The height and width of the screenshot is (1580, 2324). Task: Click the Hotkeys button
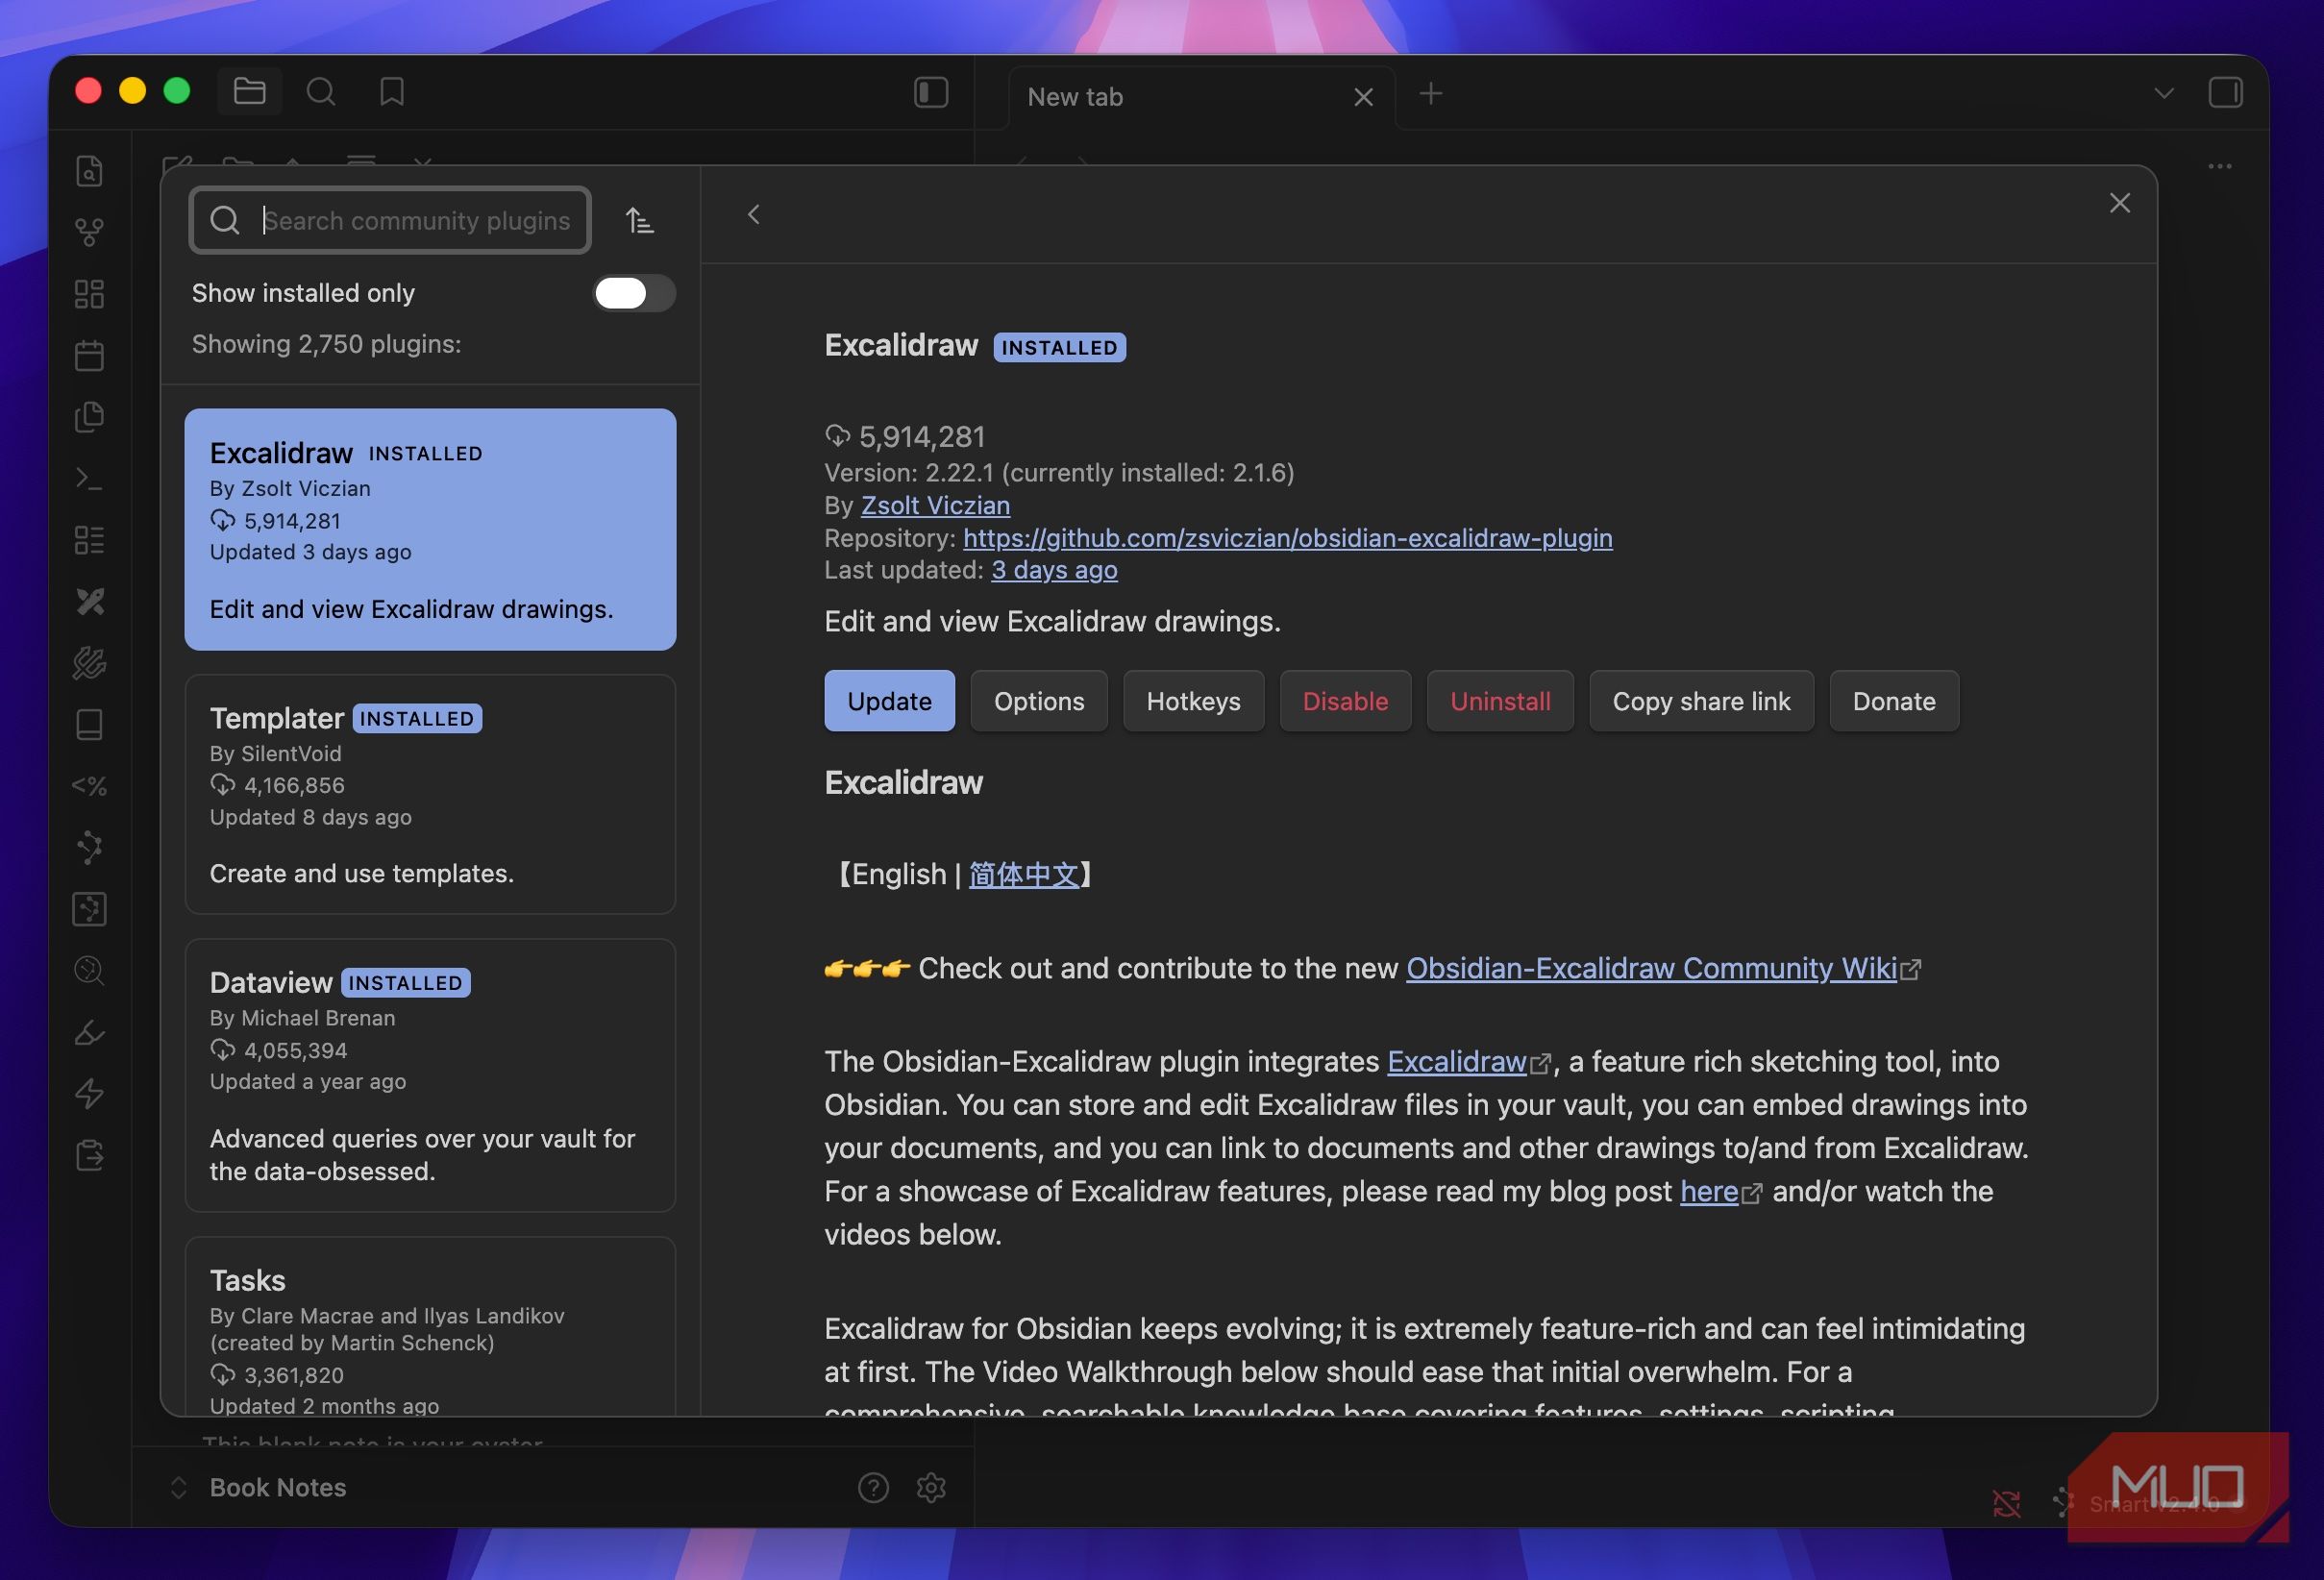pos(1193,701)
